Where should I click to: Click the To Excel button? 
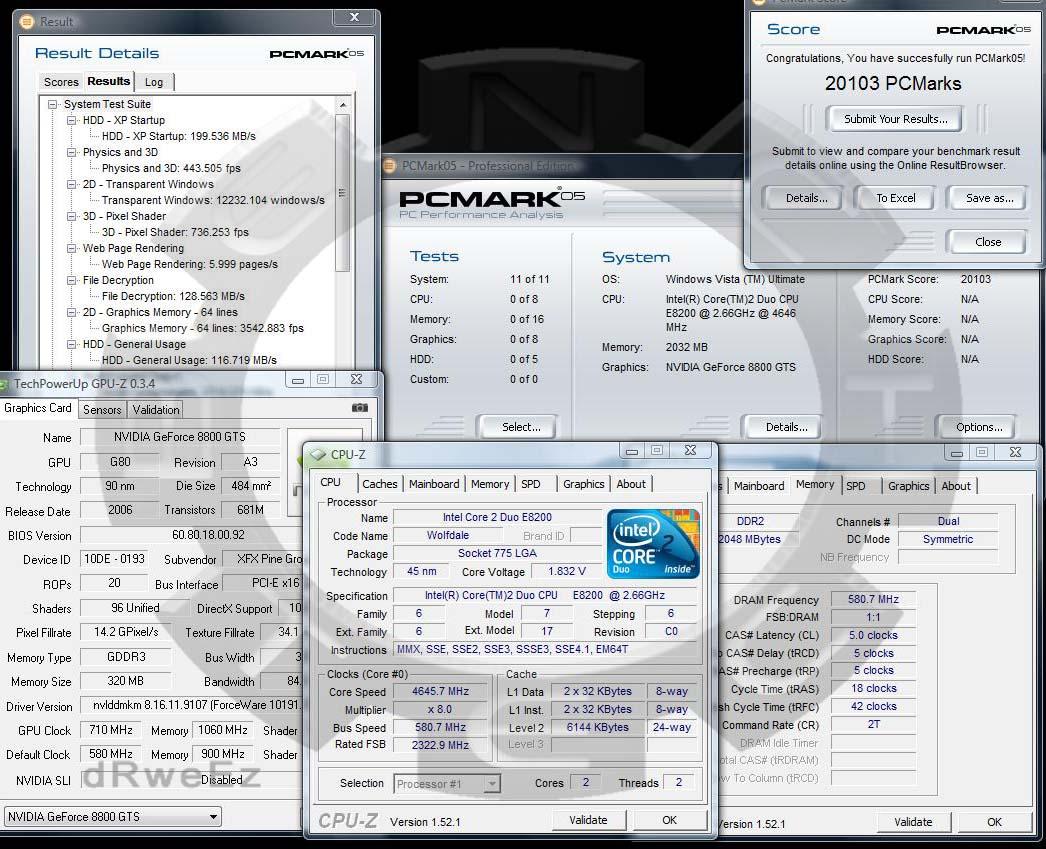coord(895,198)
